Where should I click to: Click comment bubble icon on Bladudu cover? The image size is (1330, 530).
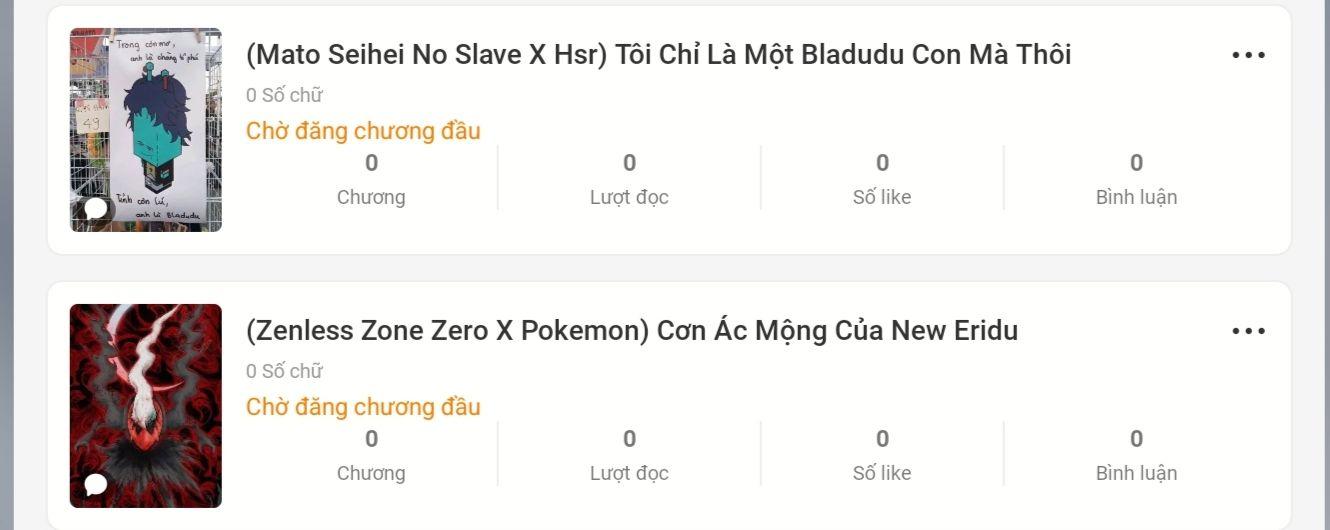click(96, 209)
